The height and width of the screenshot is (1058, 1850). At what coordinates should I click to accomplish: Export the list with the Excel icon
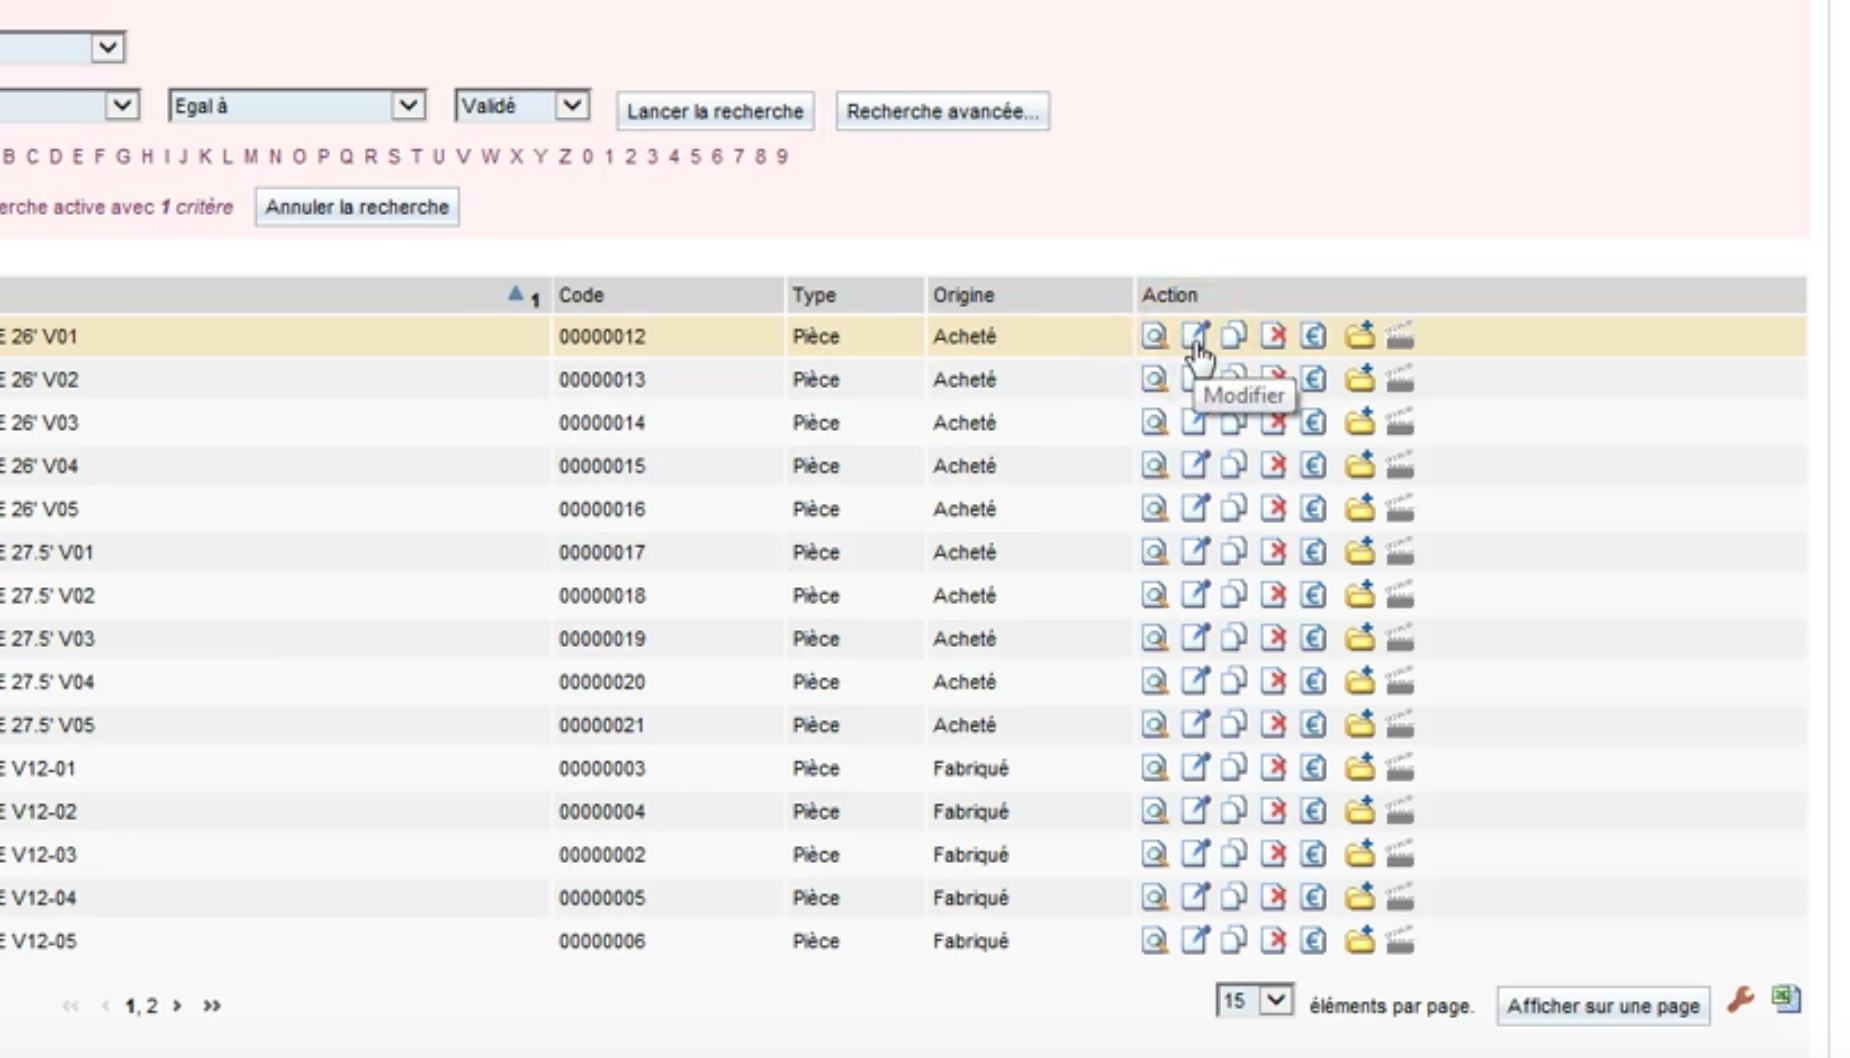tap(1786, 998)
